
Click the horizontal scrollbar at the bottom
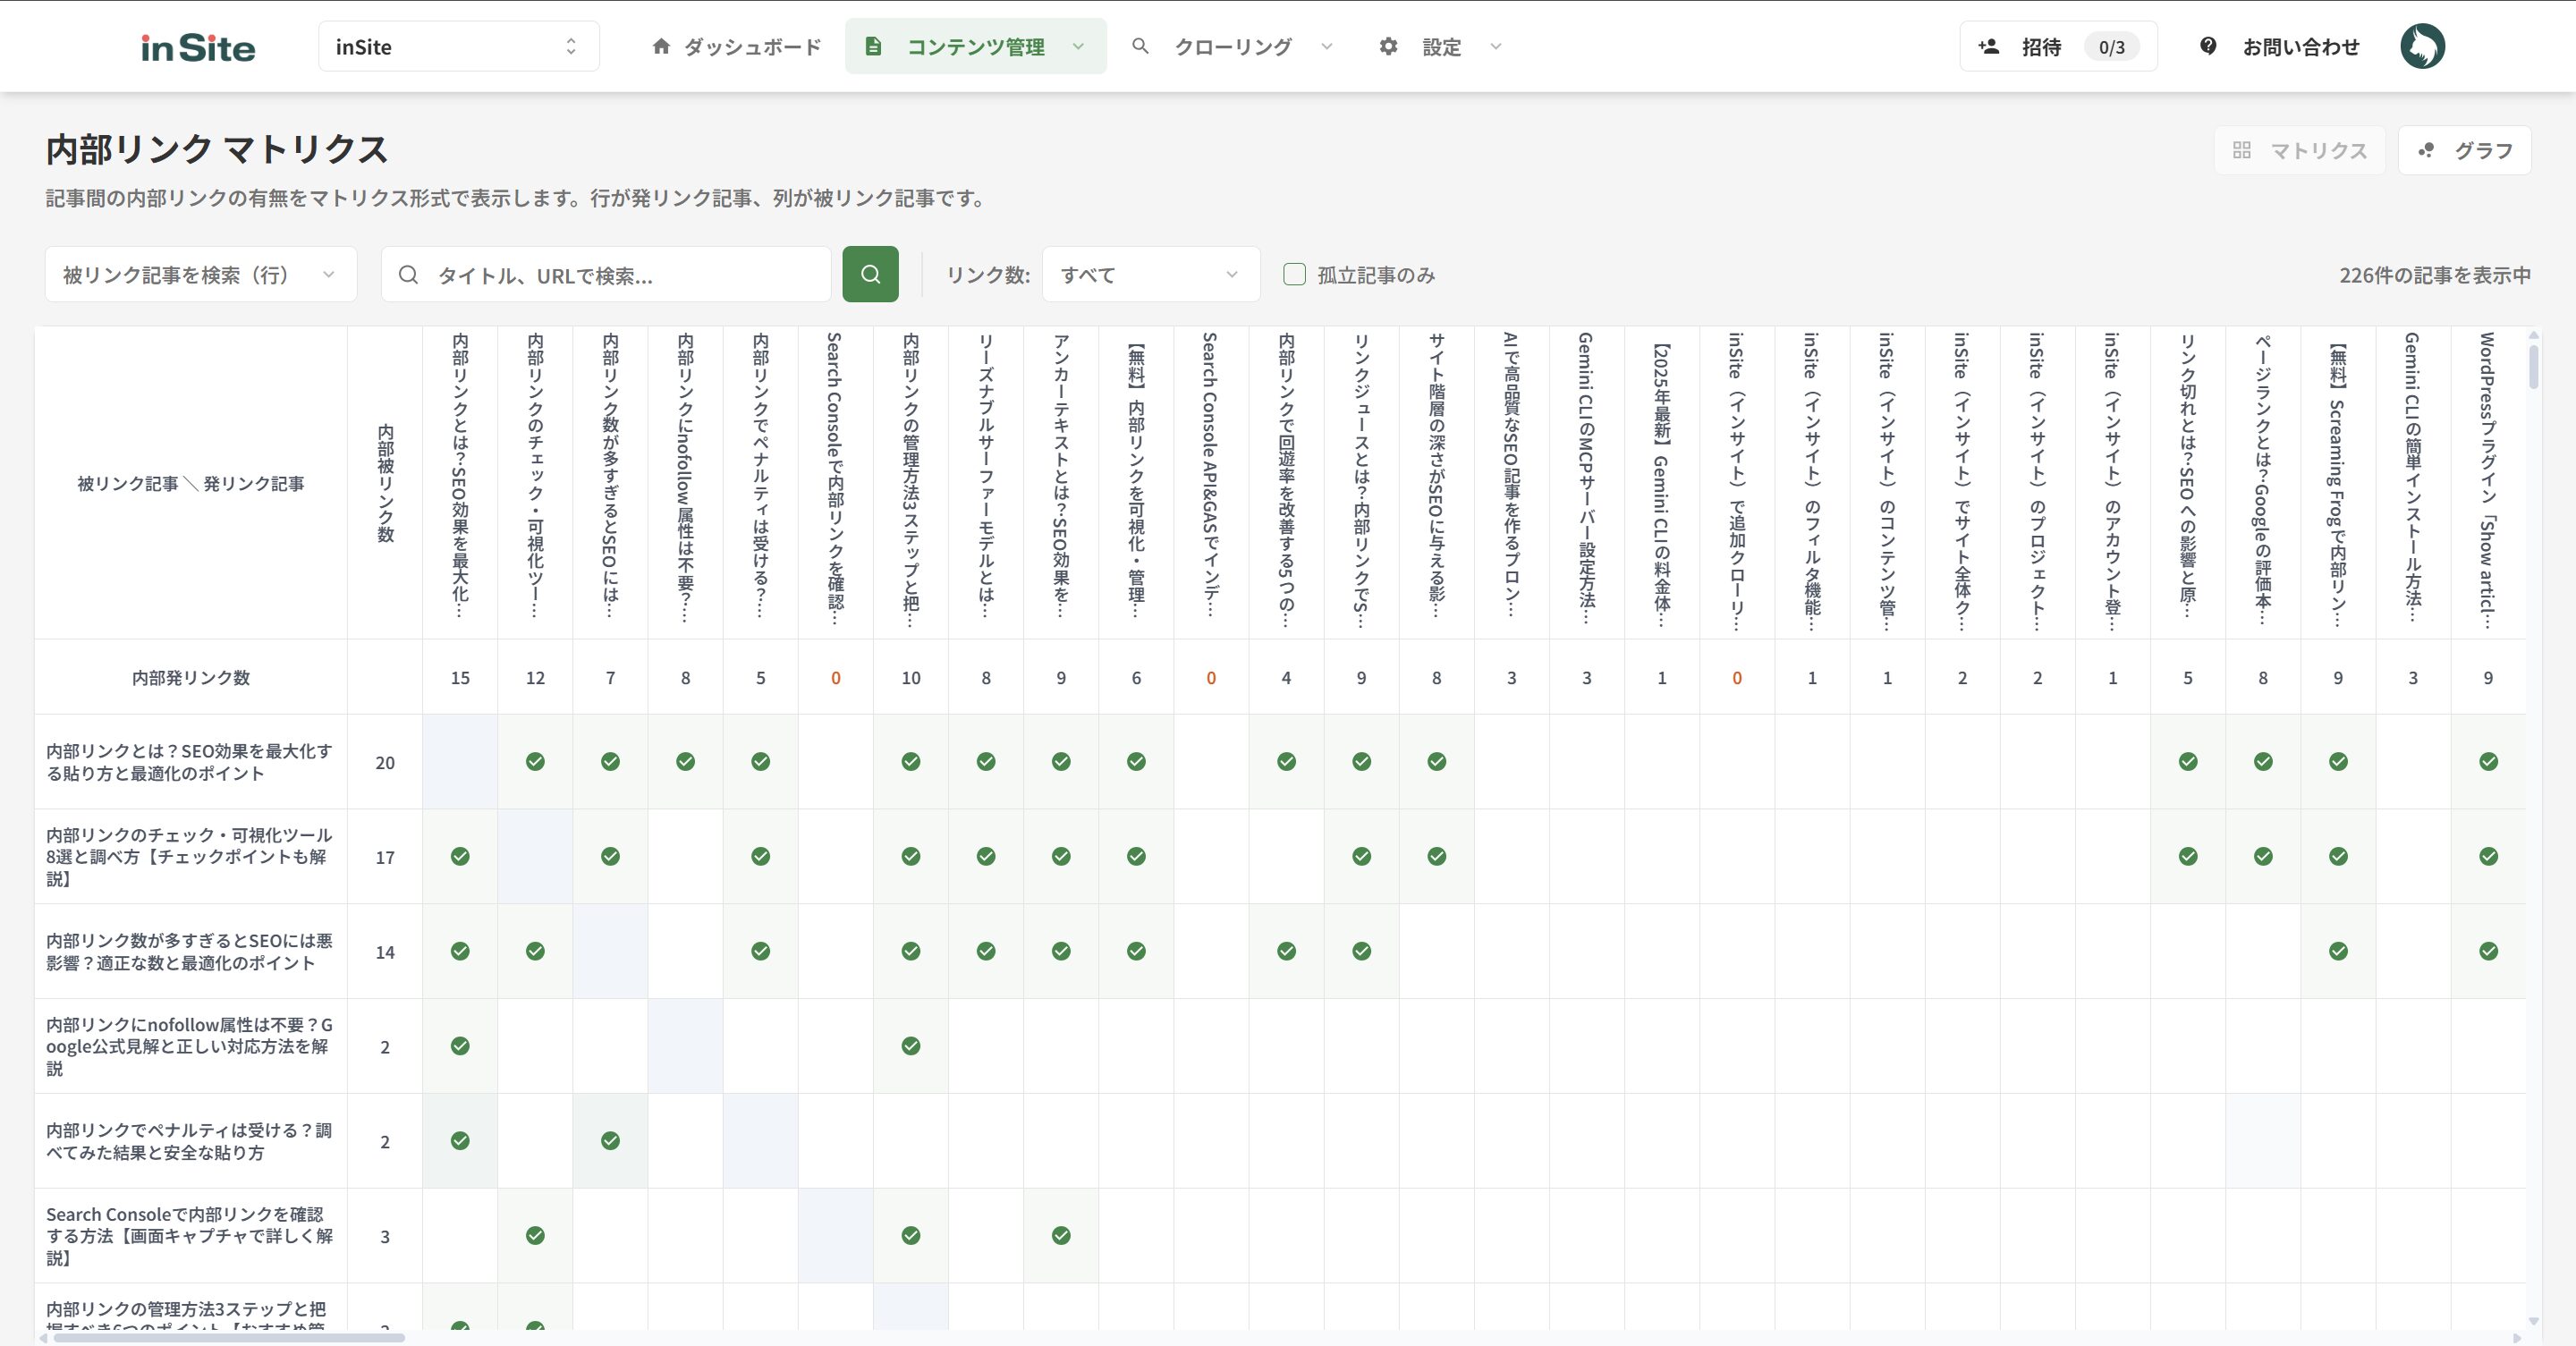pyautogui.click(x=229, y=1337)
